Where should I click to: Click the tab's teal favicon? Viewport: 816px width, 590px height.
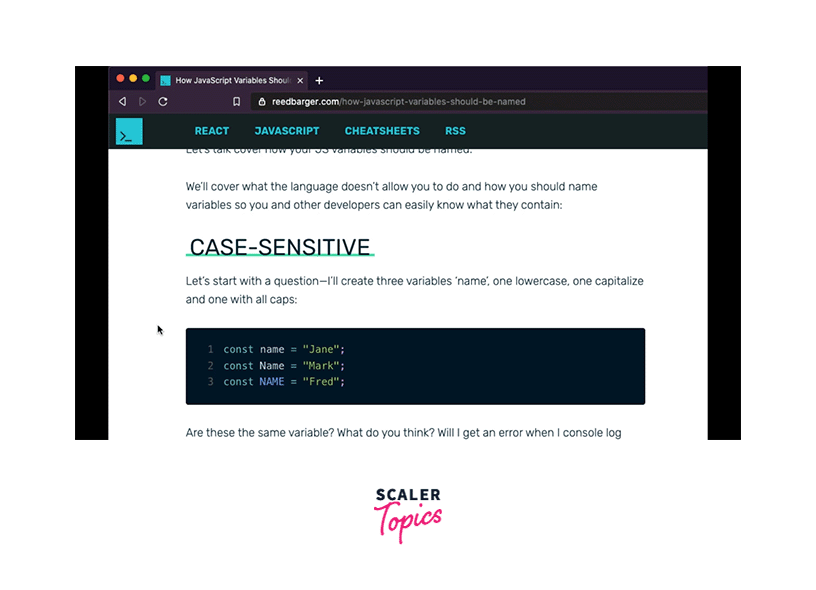click(165, 80)
